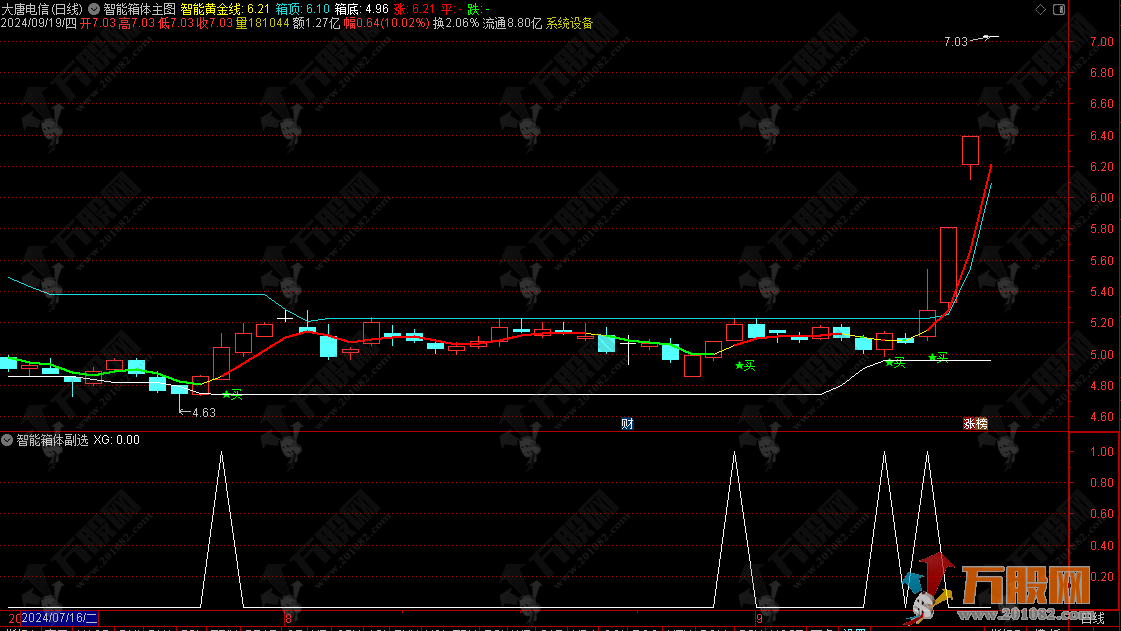1121x631 pixels.
Task: Click the 幅0.64(10.02%) change value
Action: [x=386, y=24]
